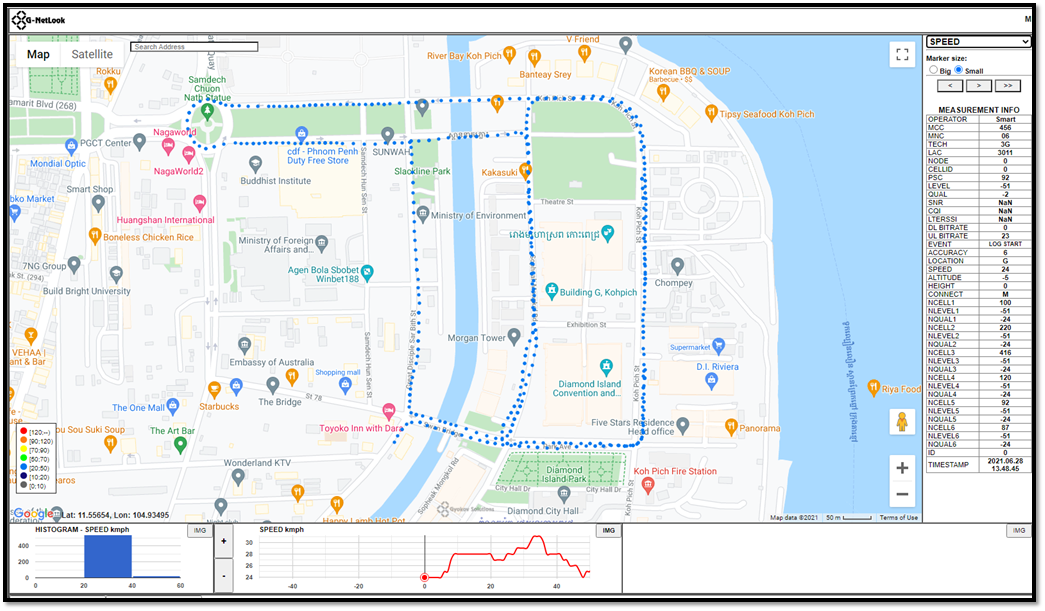Switch to the Map view tab
The width and height of the screenshot is (1045, 611).
[38, 53]
